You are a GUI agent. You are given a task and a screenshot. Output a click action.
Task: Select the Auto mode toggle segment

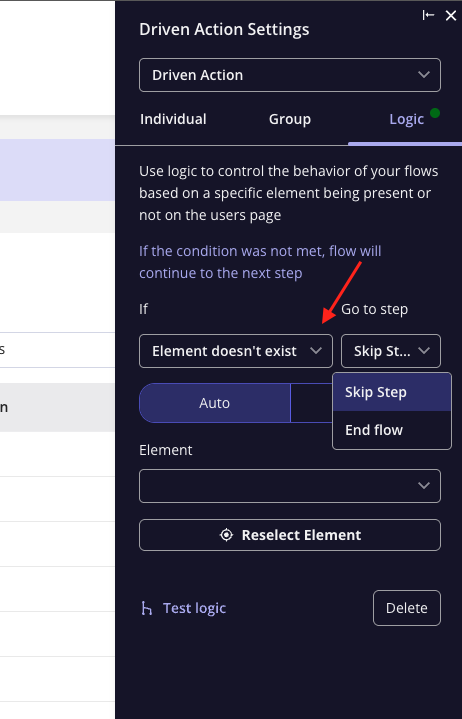pos(214,403)
